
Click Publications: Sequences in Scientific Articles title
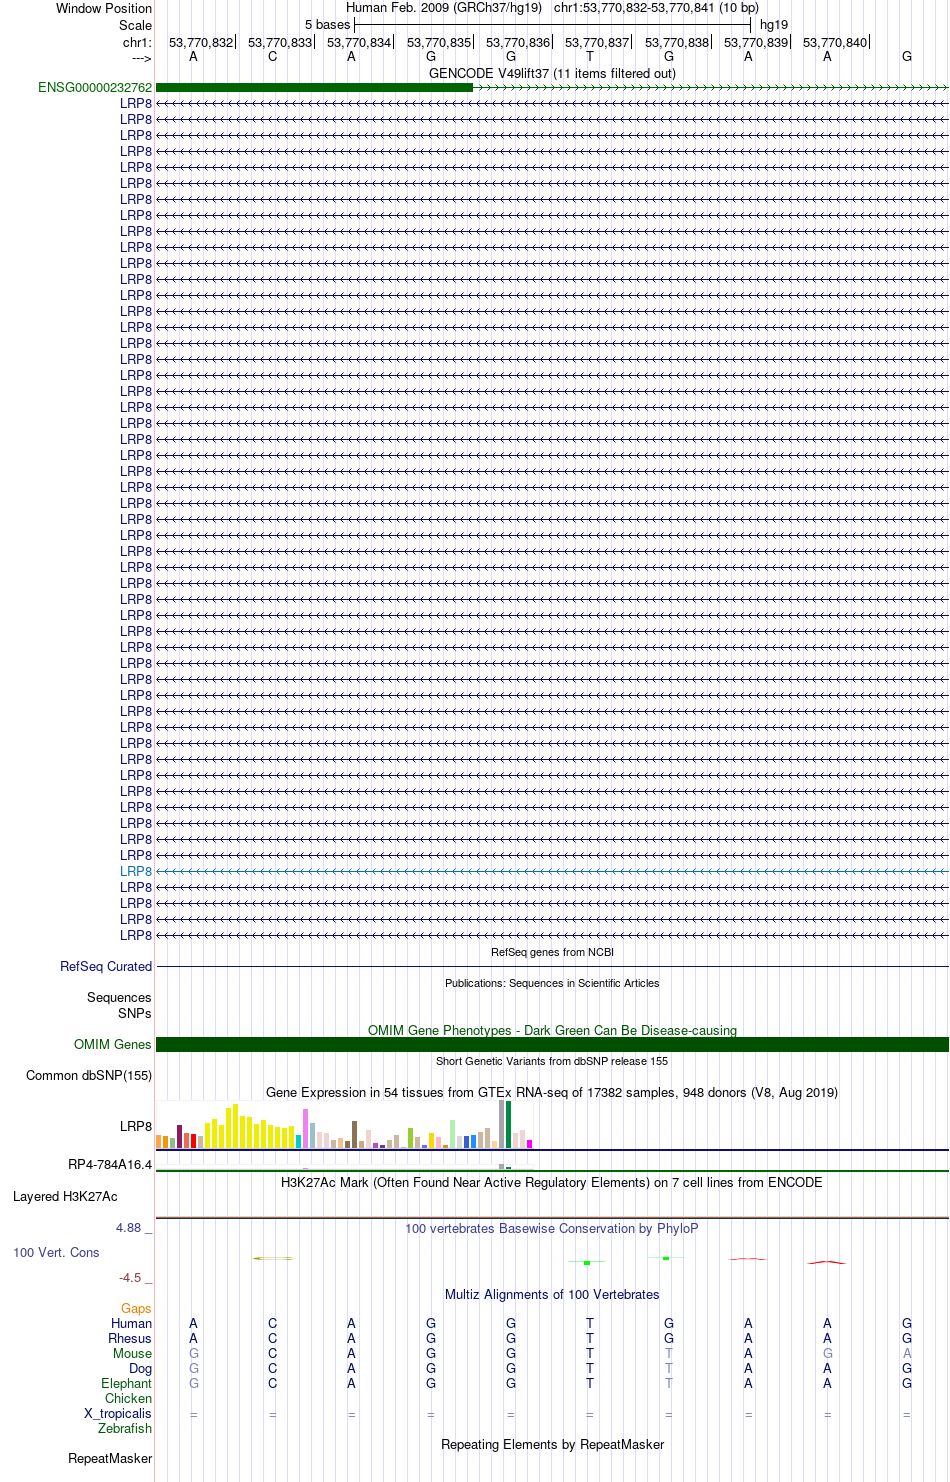[x=552, y=984]
